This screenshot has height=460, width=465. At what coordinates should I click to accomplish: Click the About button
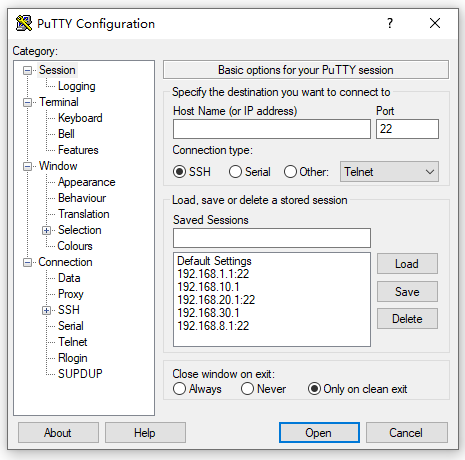click(58, 433)
